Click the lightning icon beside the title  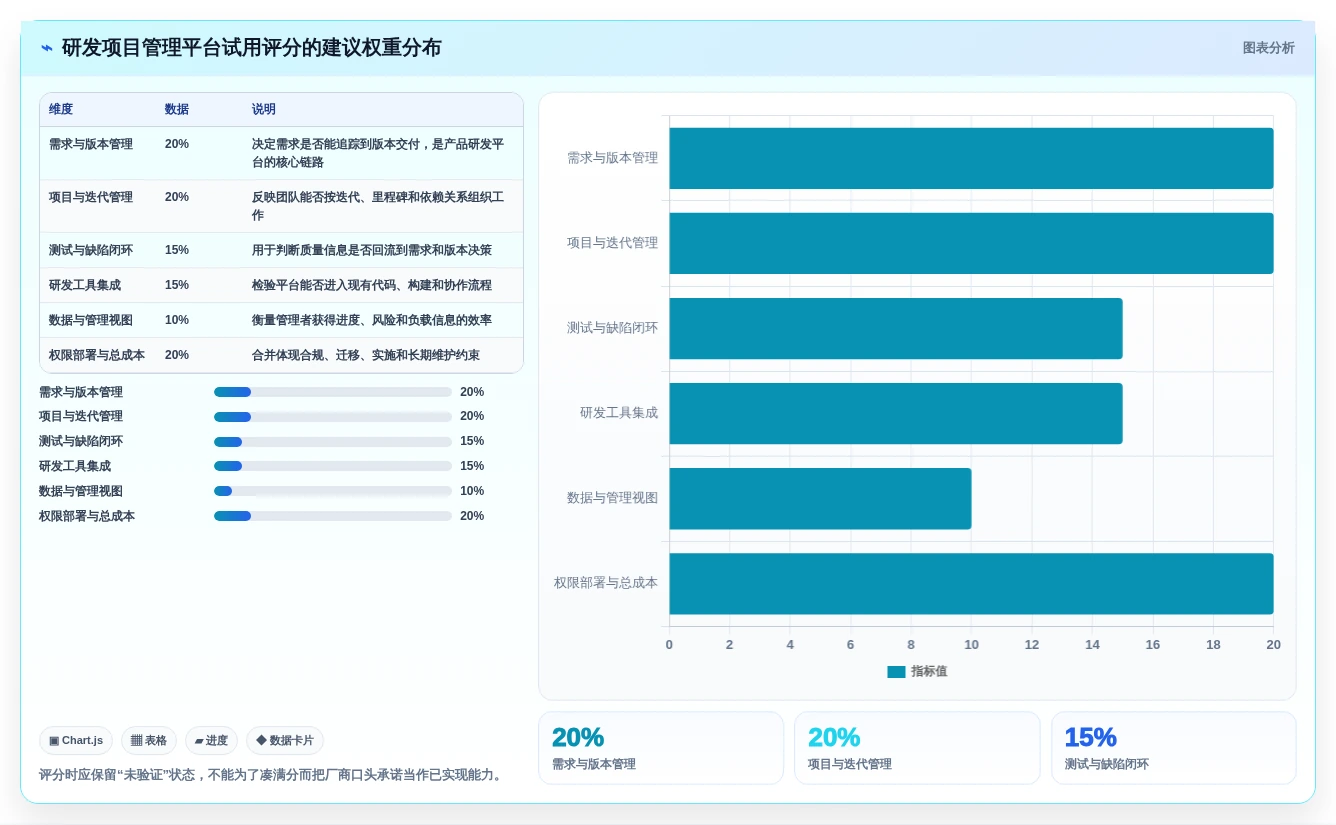47,48
